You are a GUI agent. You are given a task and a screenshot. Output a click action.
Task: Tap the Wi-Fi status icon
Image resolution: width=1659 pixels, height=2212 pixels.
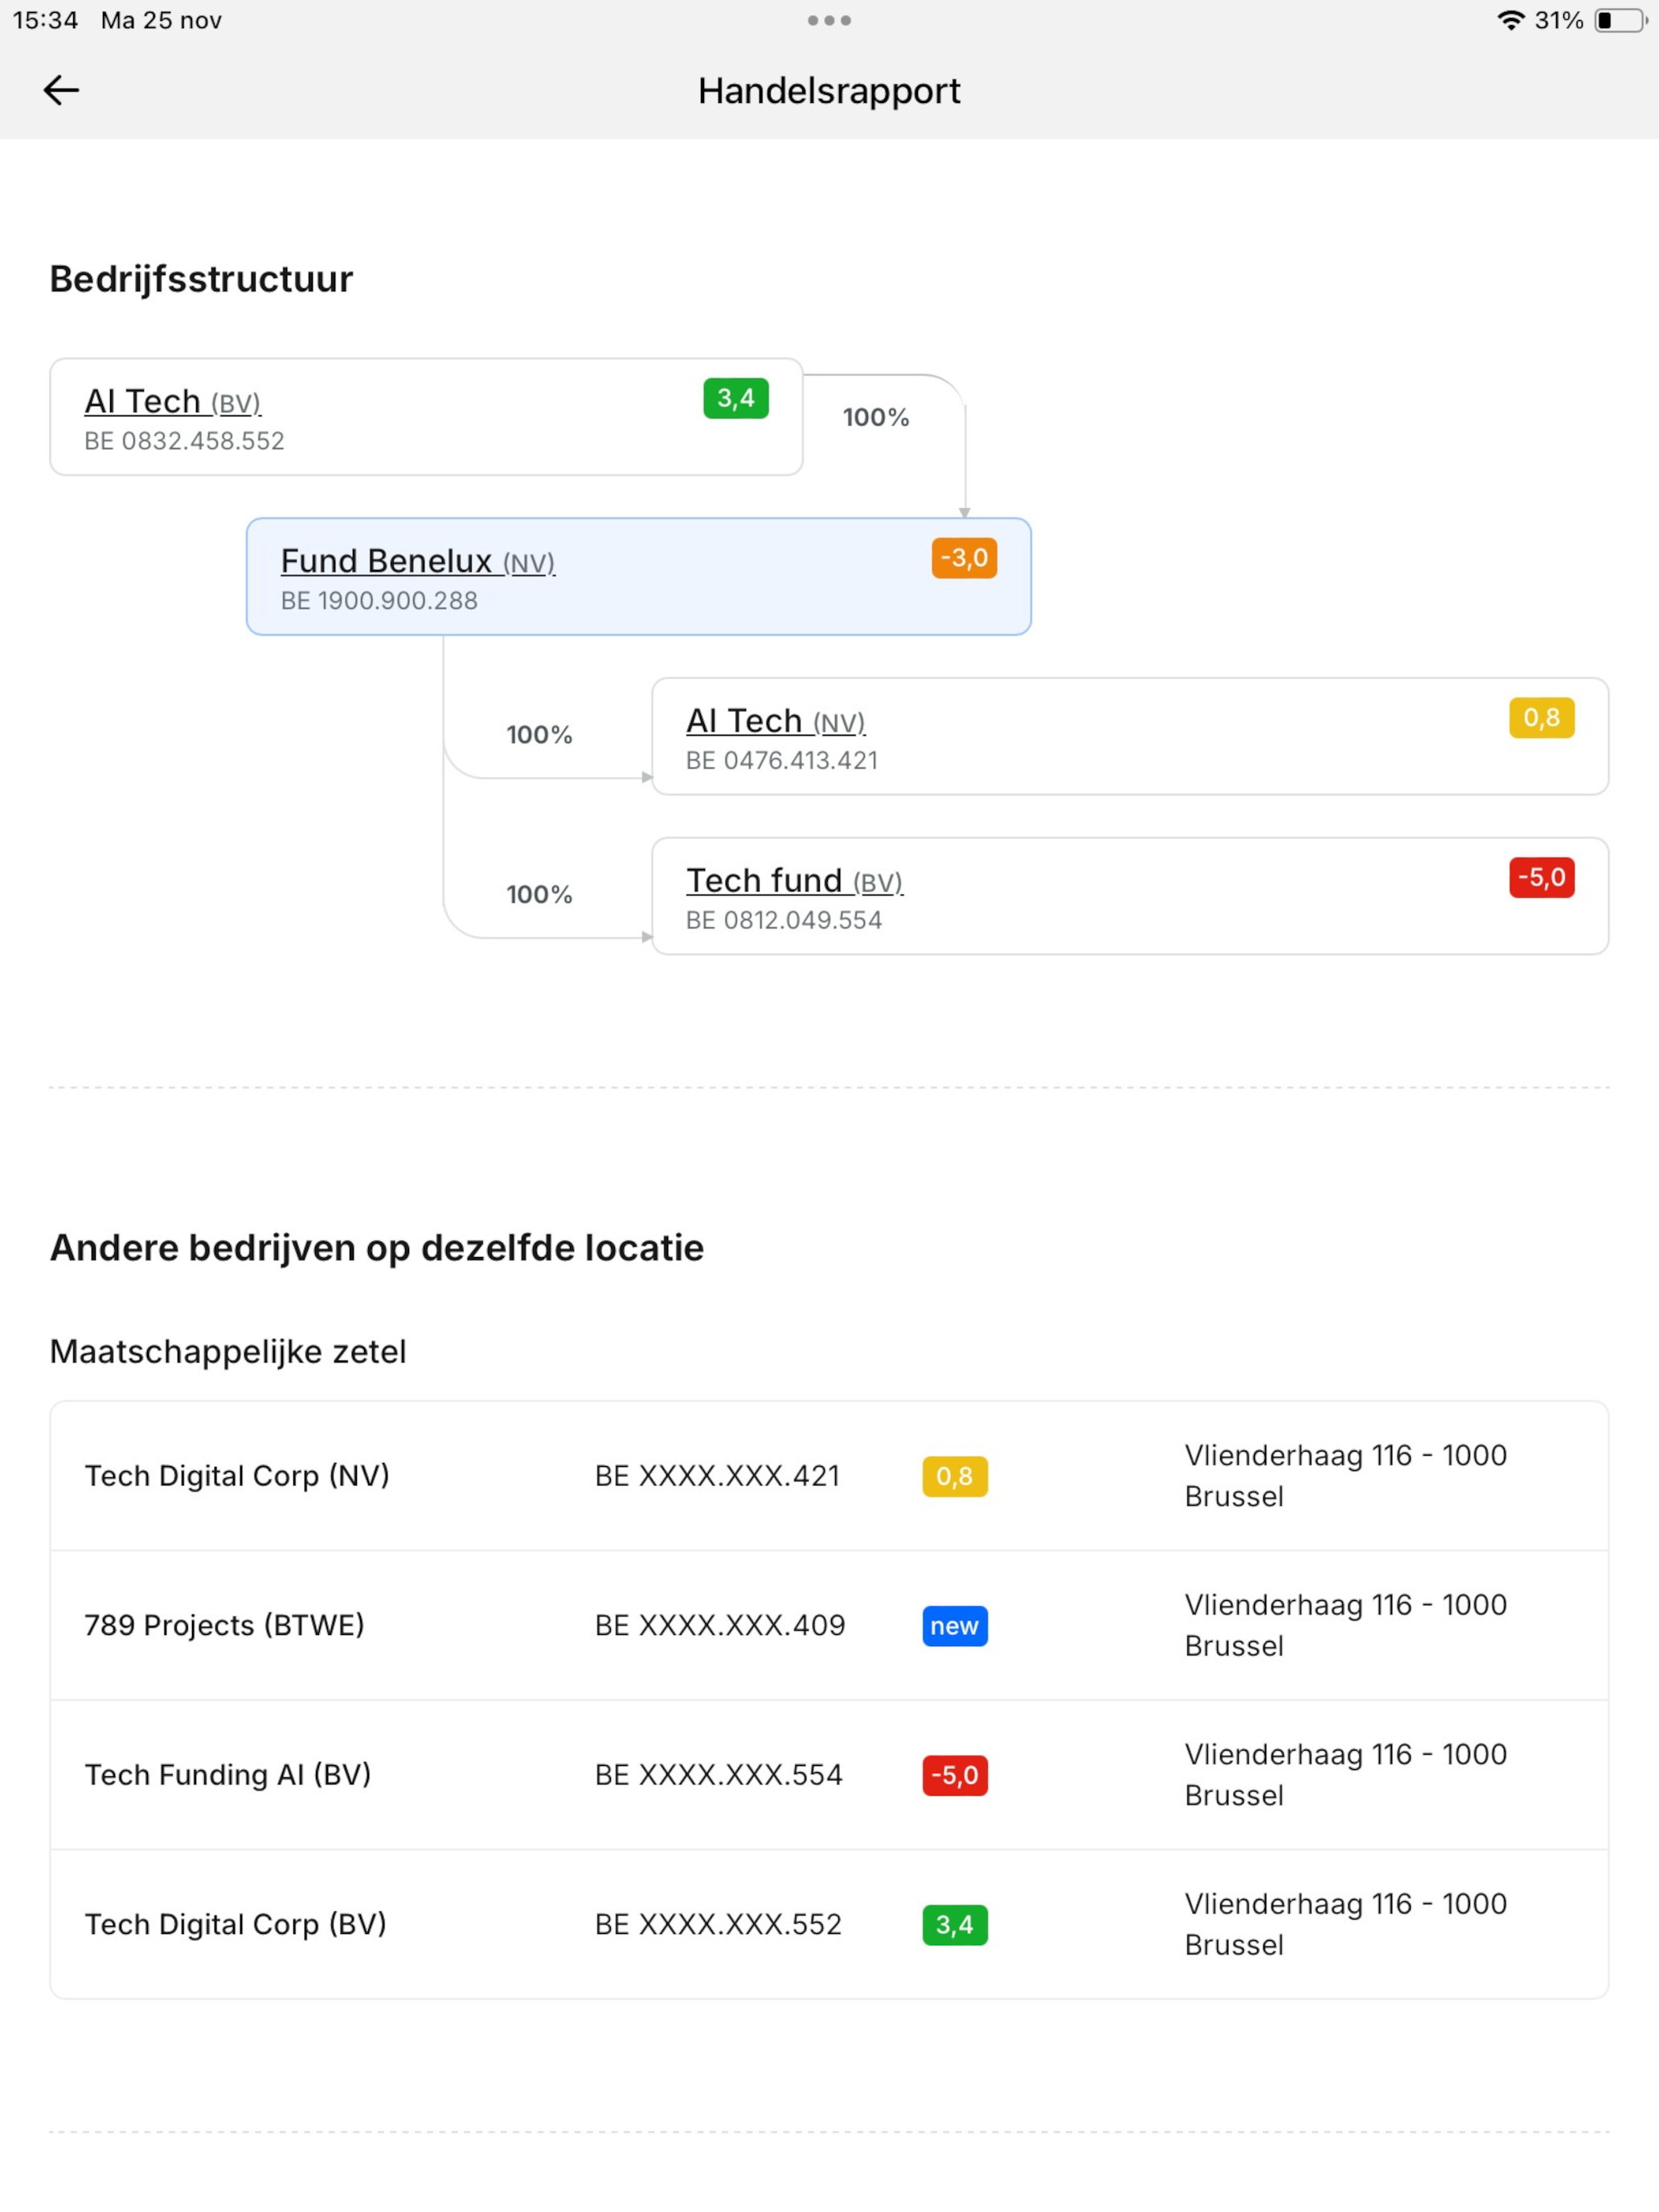point(1510,20)
